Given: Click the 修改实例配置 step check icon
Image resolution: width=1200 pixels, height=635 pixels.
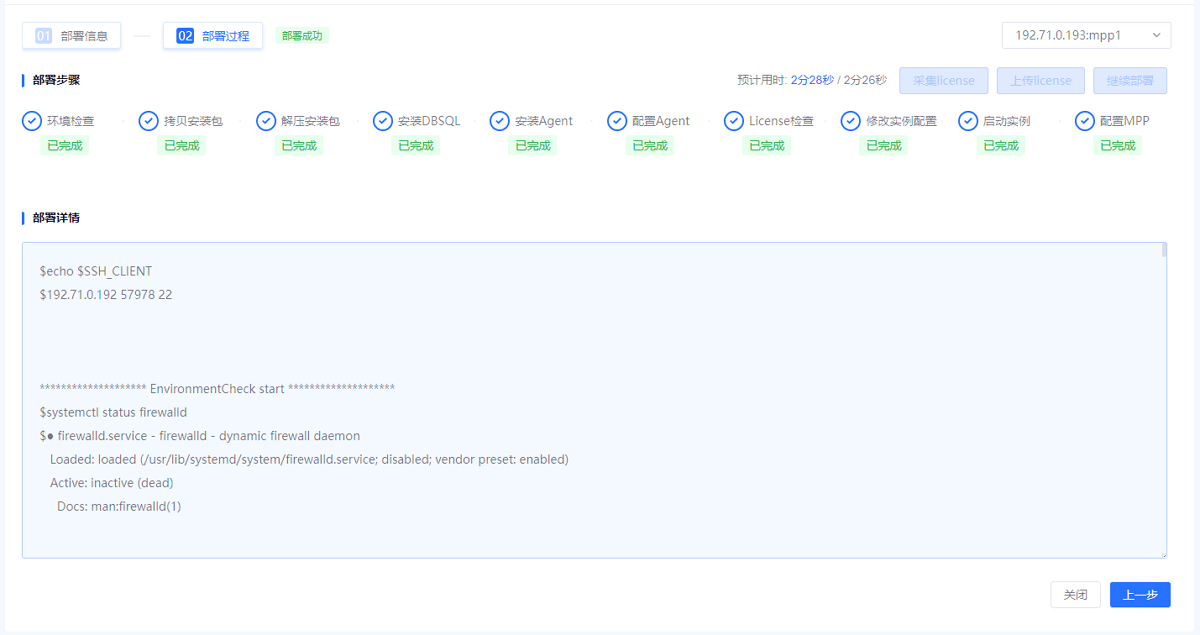Looking at the screenshot, I should point(851,121).
